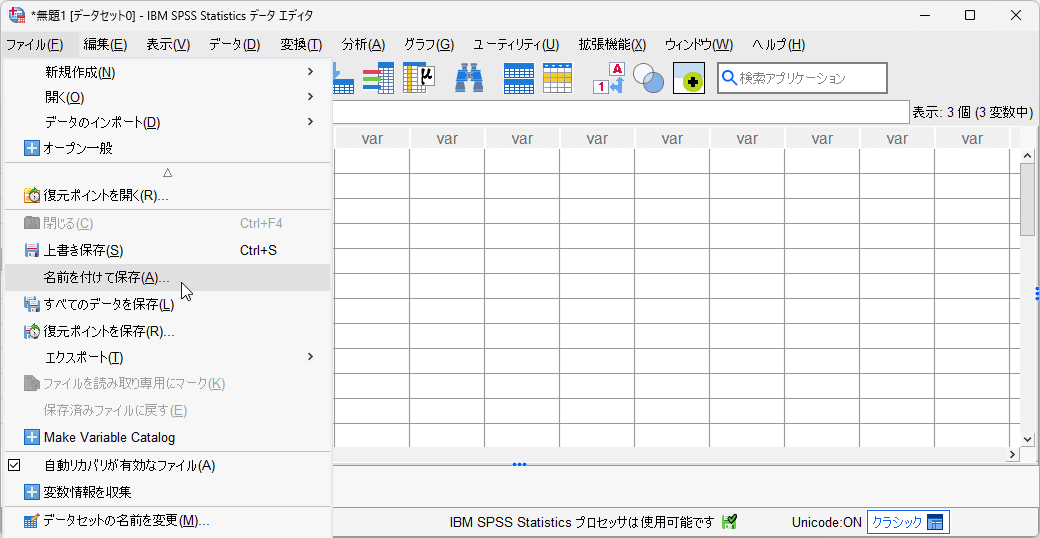Click the △ collapse arrow in File menu
This screenshot has height=538, width=1040.
(x=167, y=172)
